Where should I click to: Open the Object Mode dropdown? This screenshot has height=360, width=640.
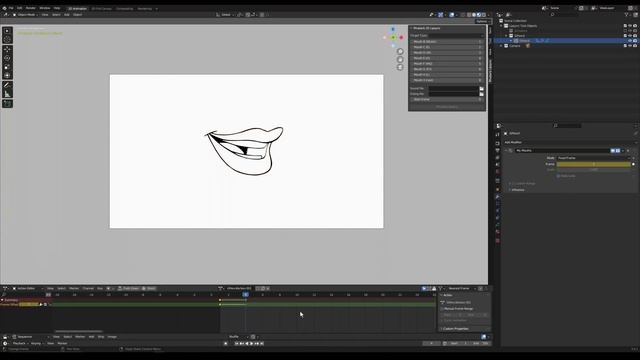click(26, 15)
